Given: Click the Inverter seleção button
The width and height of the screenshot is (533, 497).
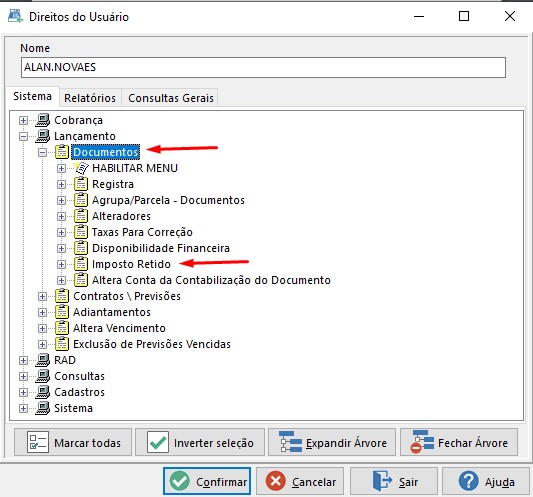Looking at the screenshot, I should 200,442.
